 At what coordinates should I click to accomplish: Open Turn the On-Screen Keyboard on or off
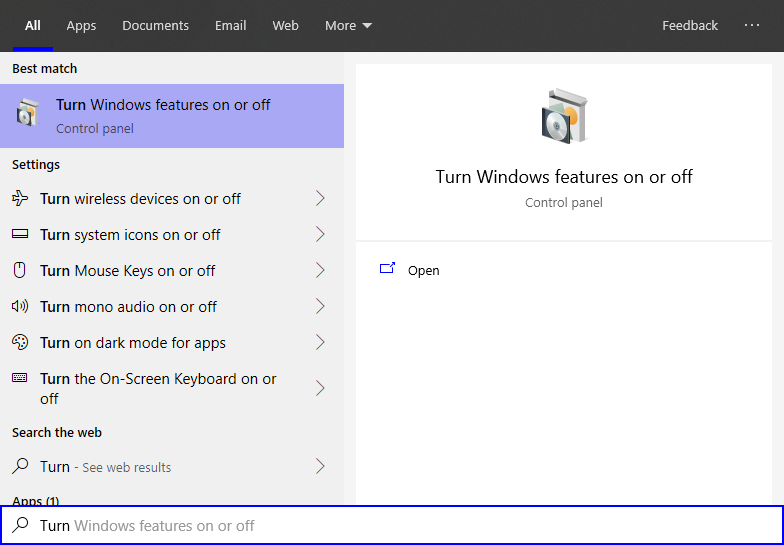[172, 388]
